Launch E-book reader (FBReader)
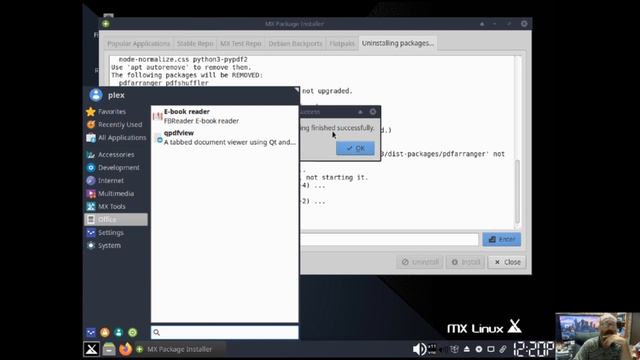The width and height of the screenshot is (640, 360). tap(224, 116)
